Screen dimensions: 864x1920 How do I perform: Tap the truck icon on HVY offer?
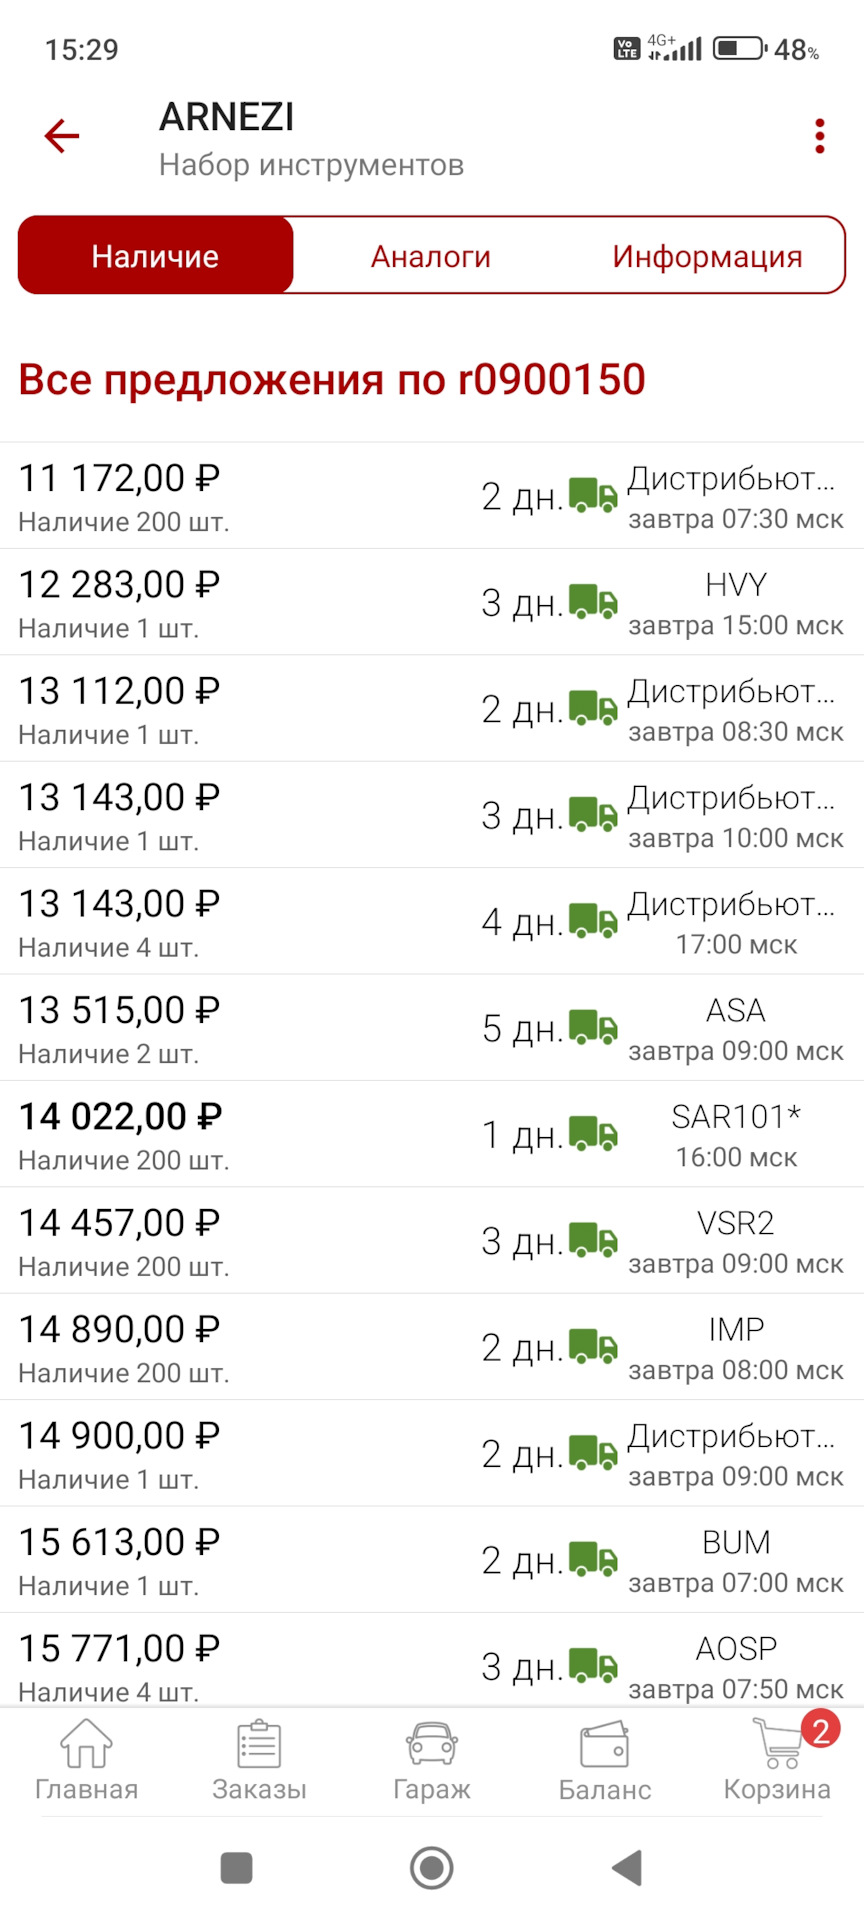pos(593,602)
